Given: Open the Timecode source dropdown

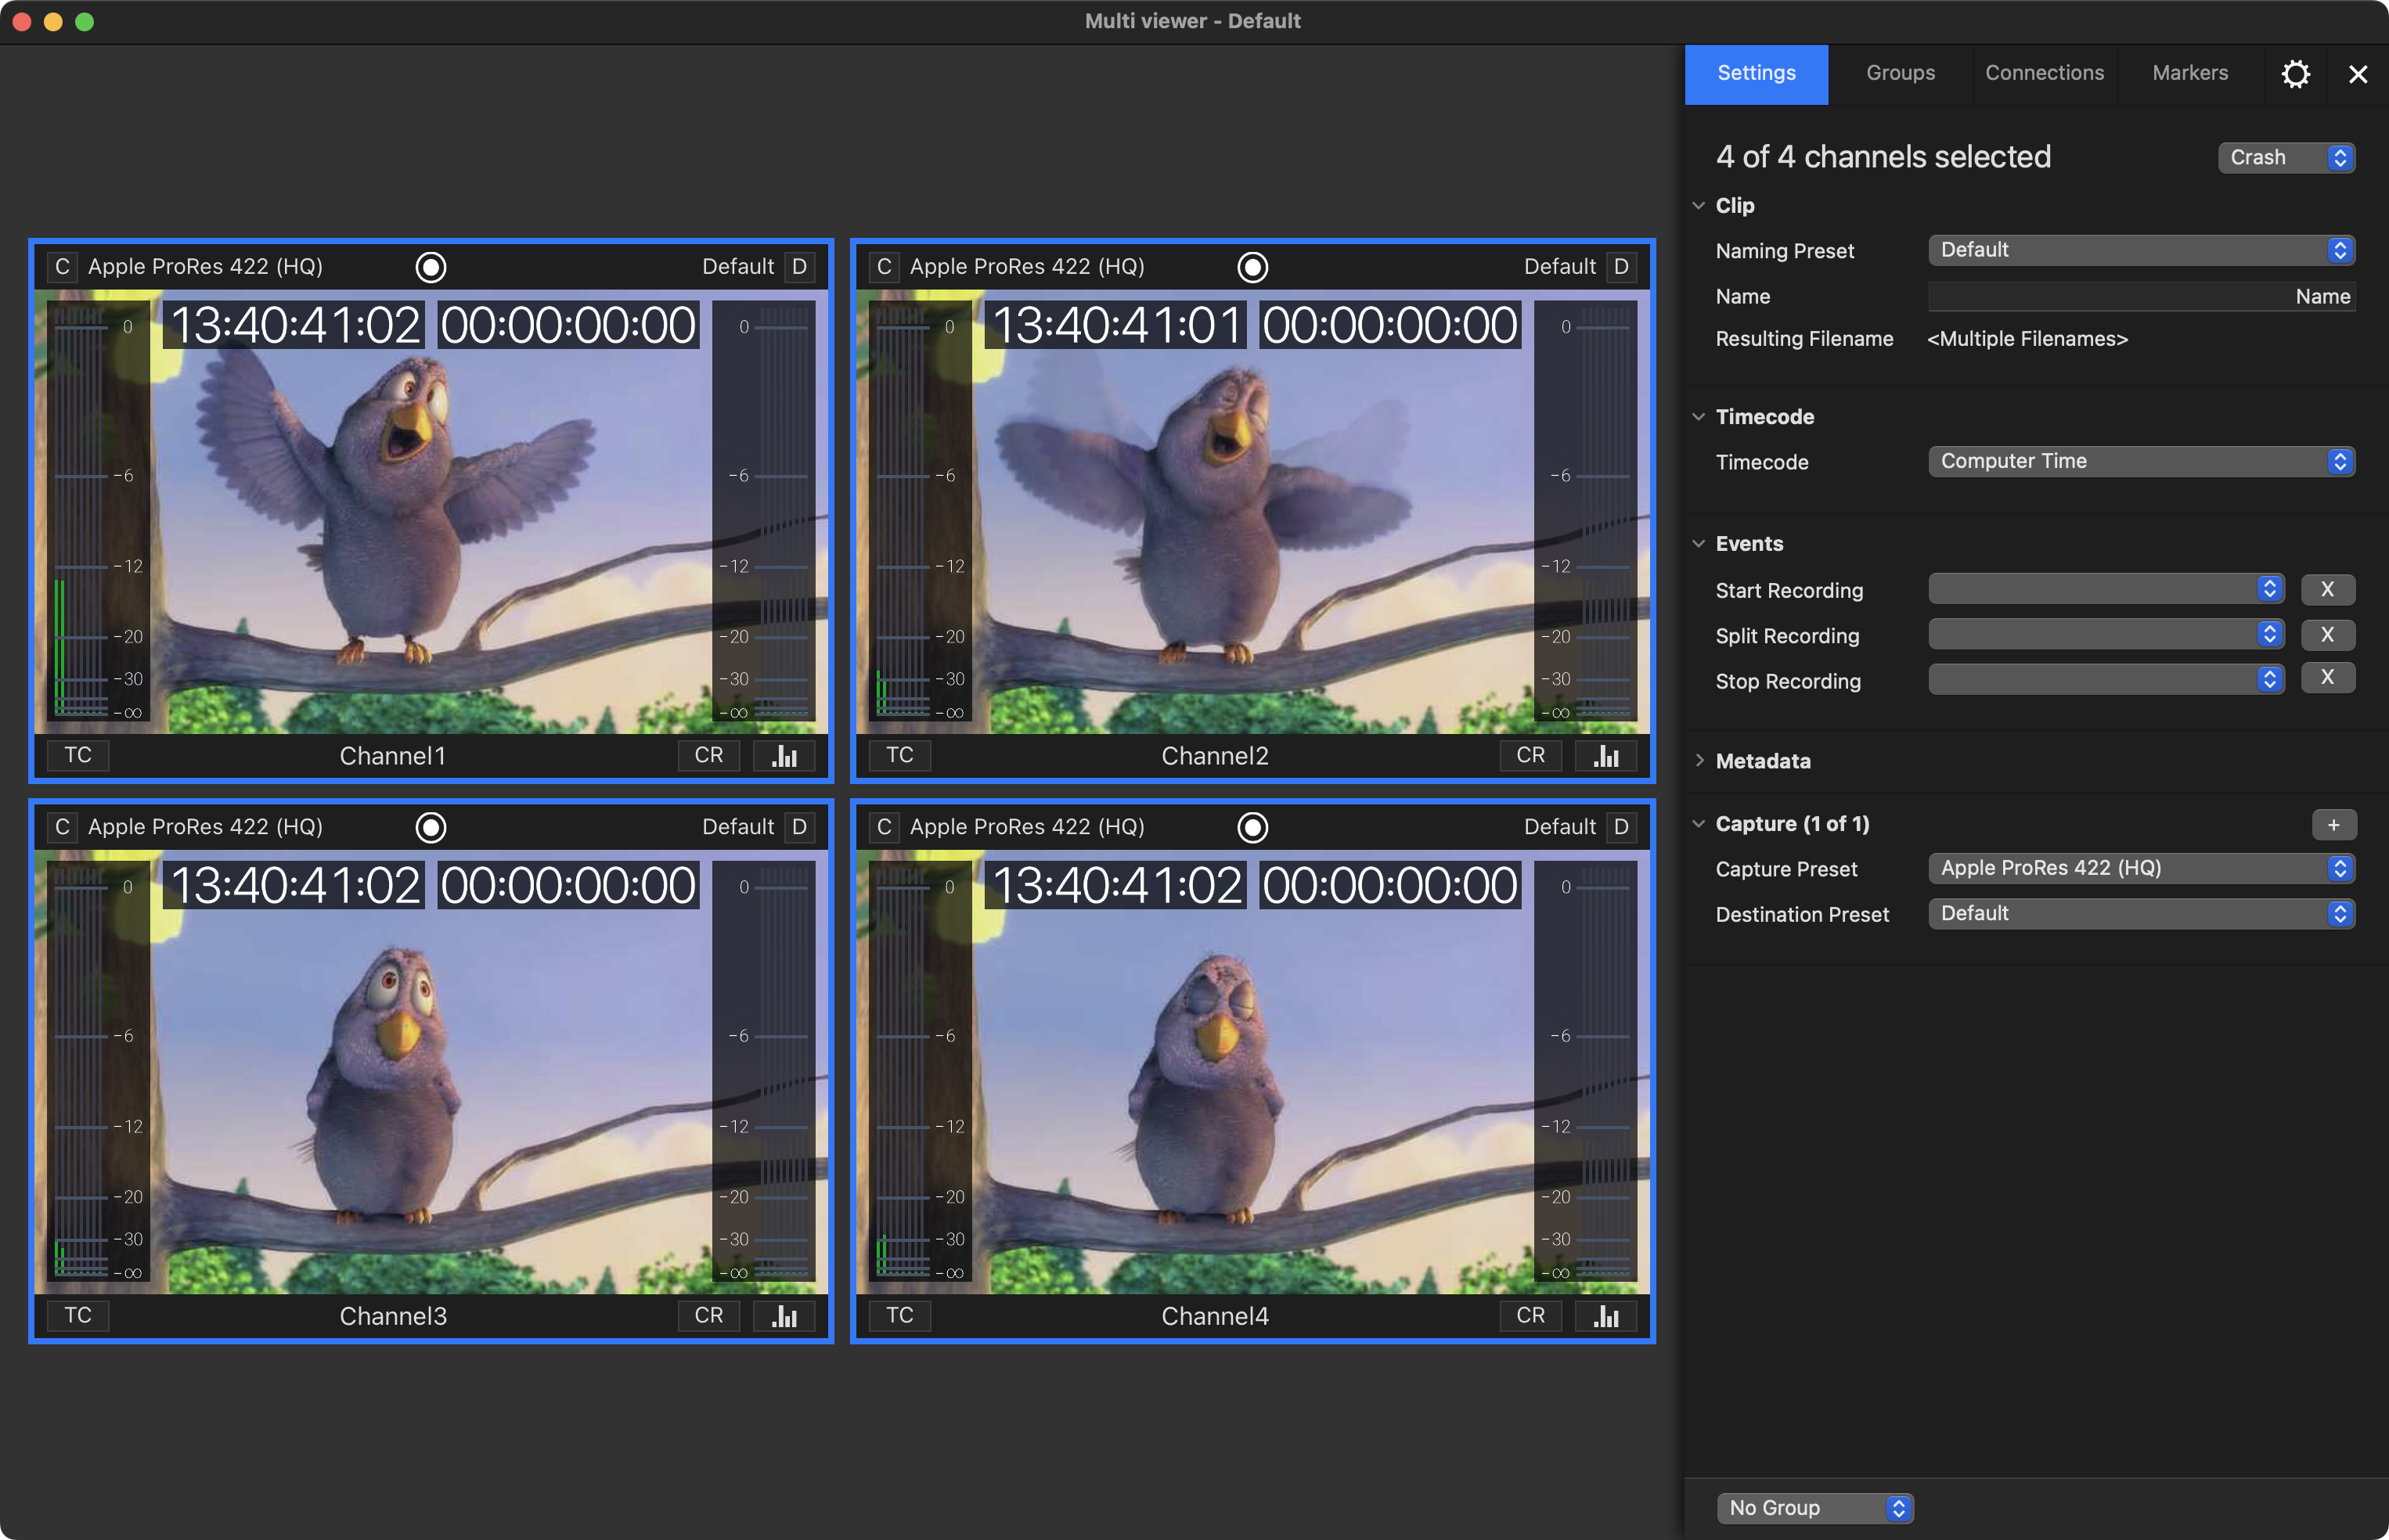Looking at the screenshot, I should (x=2142, y=461).
